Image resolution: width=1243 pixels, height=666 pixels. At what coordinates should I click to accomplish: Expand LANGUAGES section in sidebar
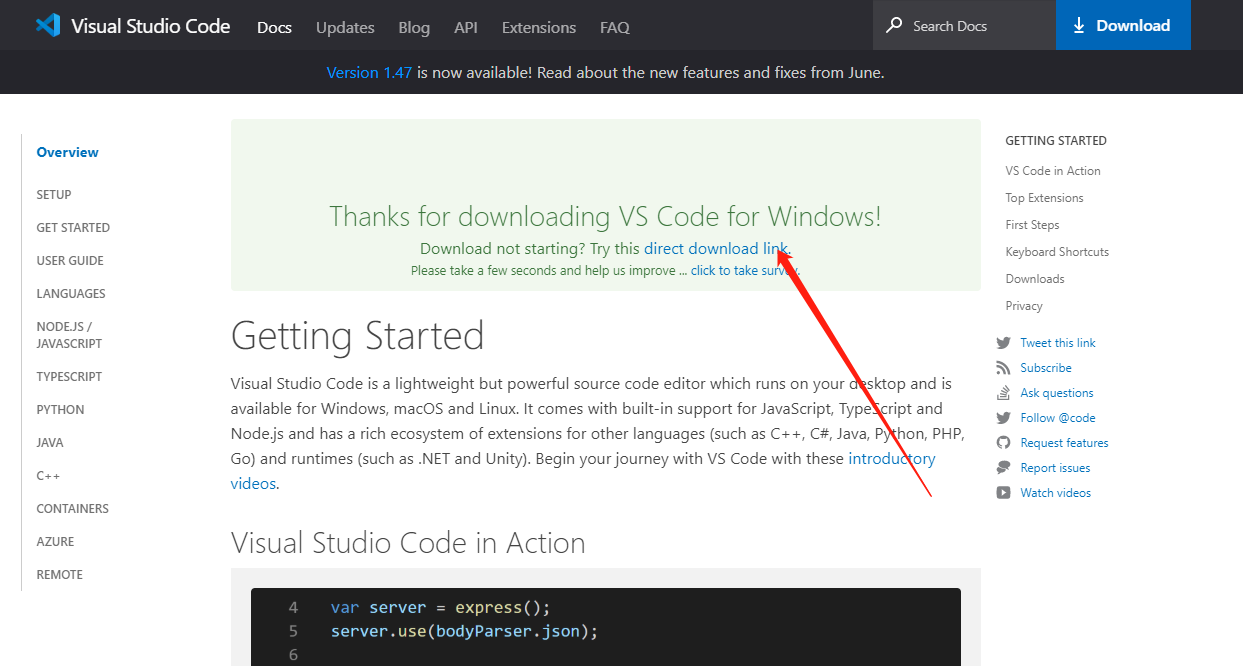point(71,293)
